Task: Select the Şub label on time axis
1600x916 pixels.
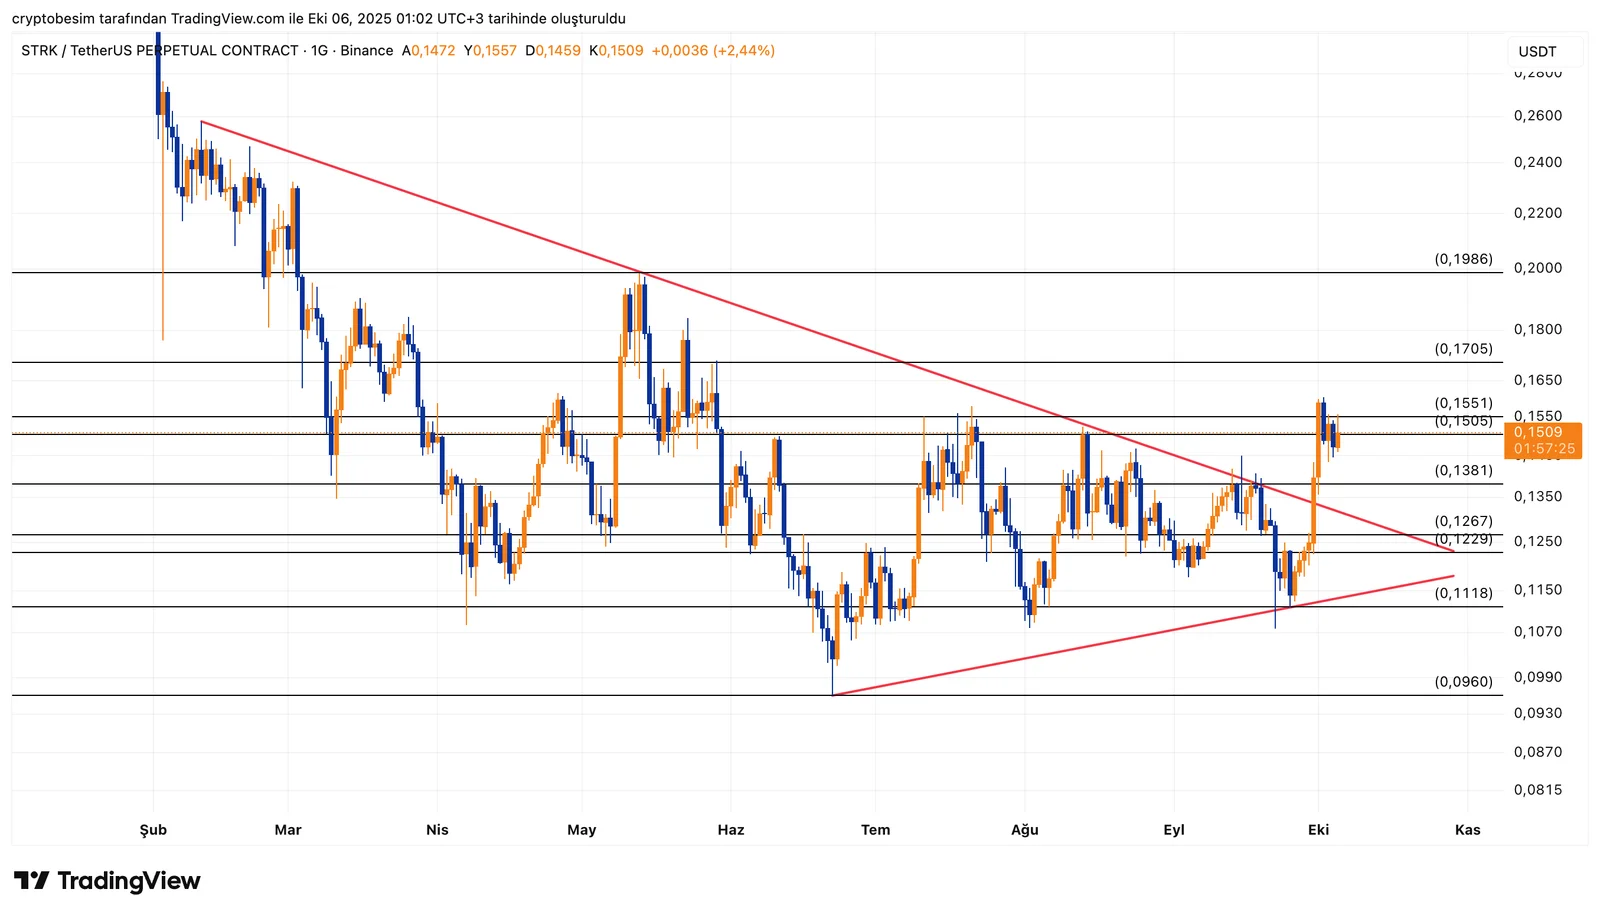Action: click(153, 830)
